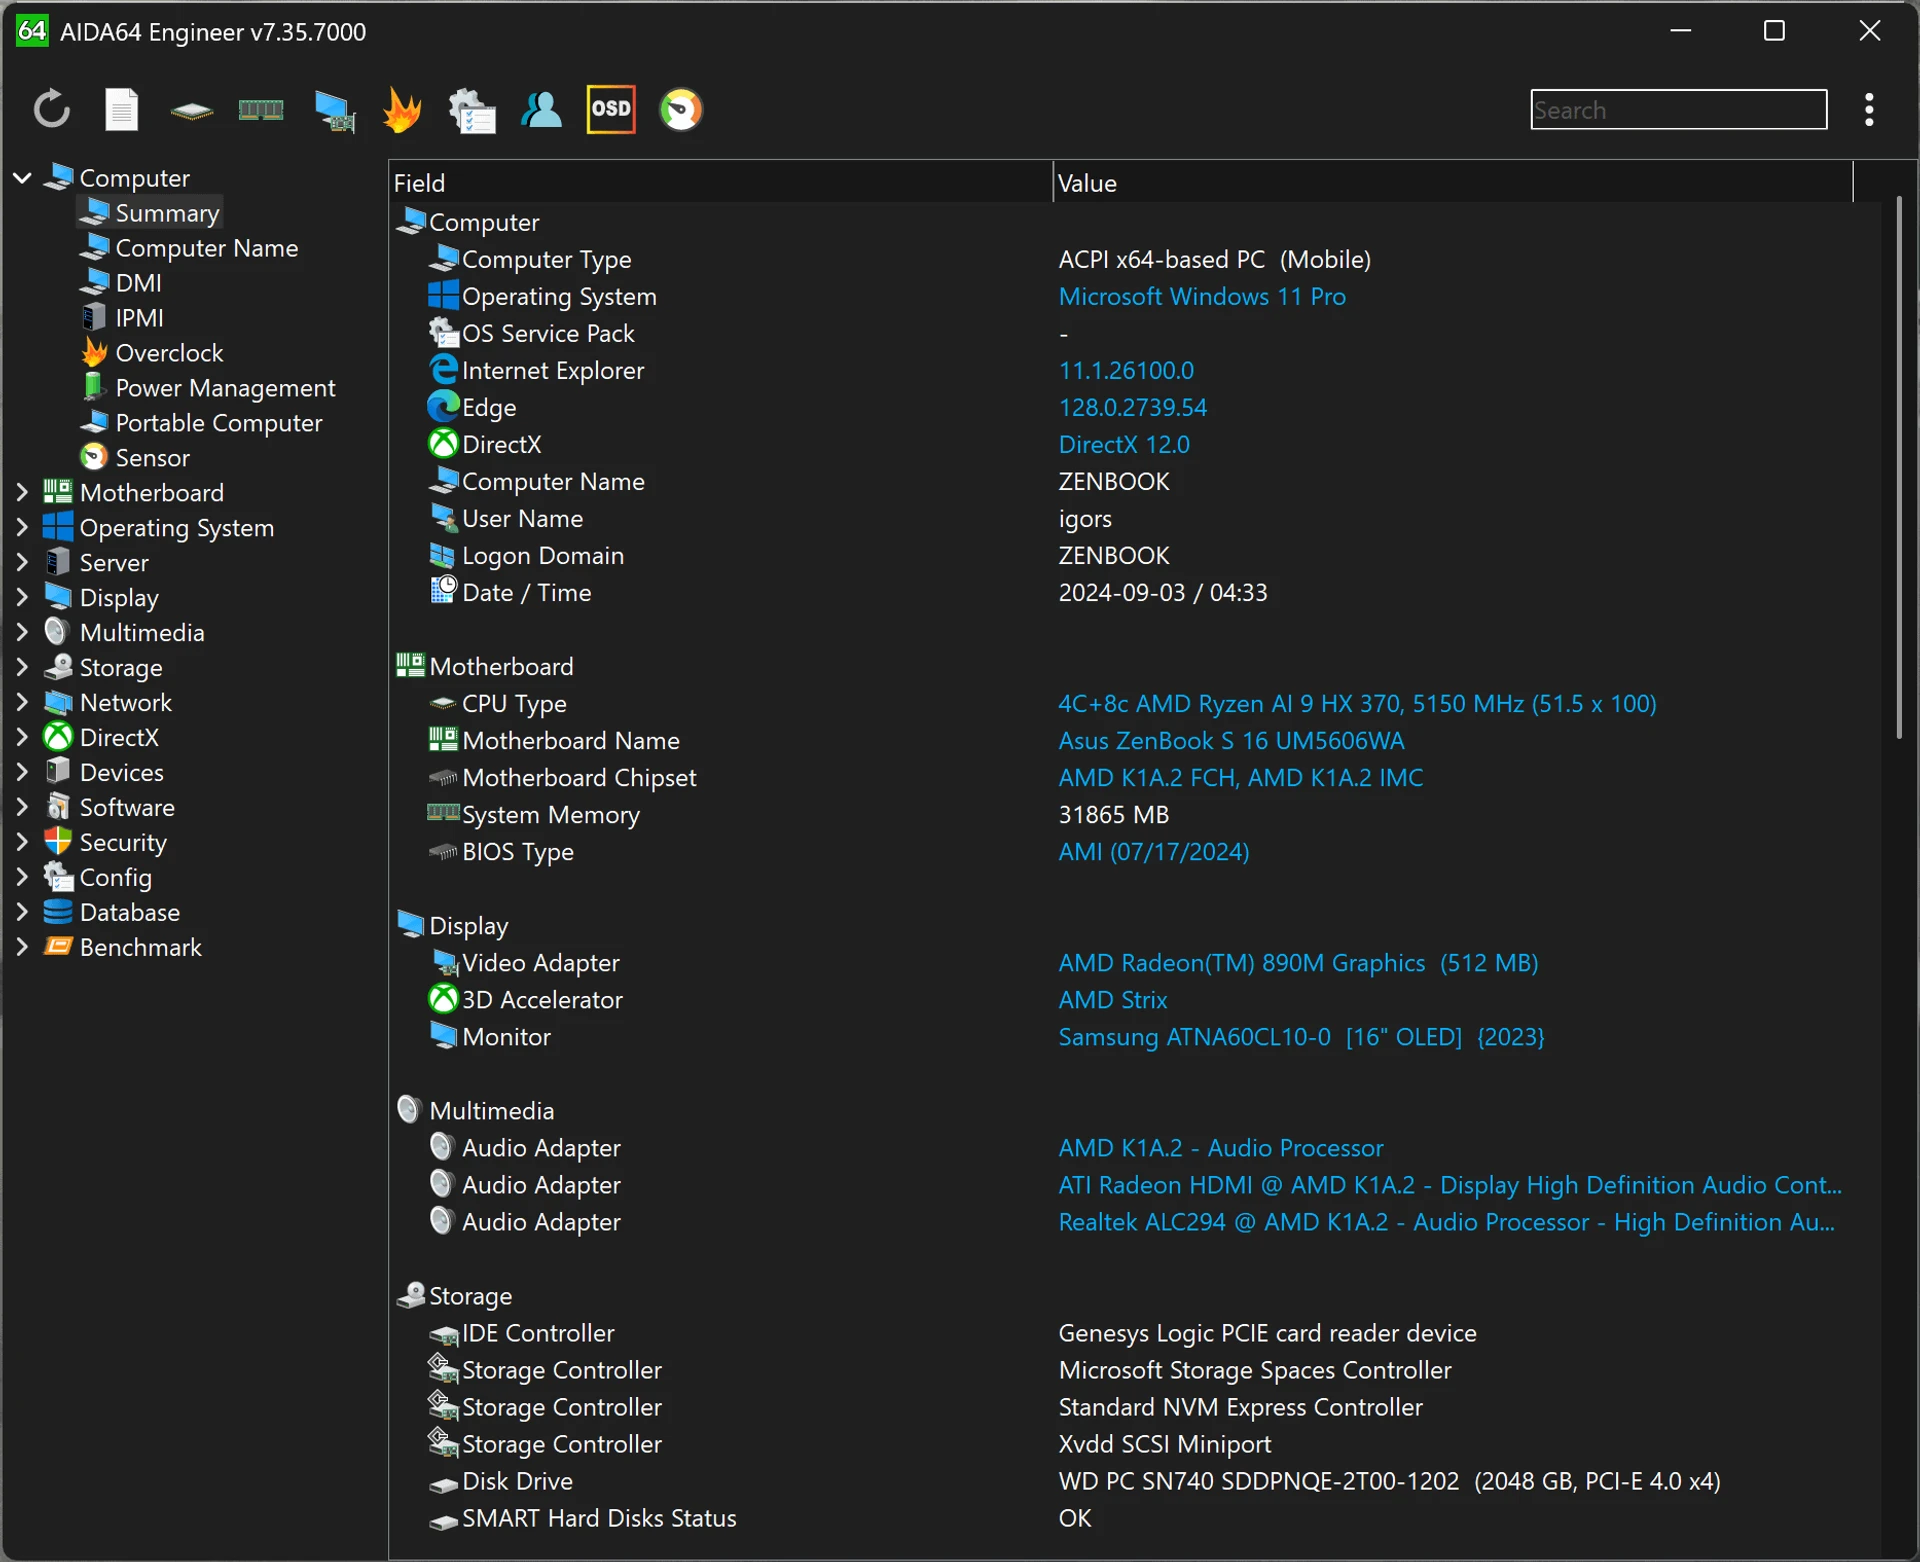Viewport: 1920px width, 1562px height.
Task: Toggle the OSD panel icon
Action: [x=611, y=109]
